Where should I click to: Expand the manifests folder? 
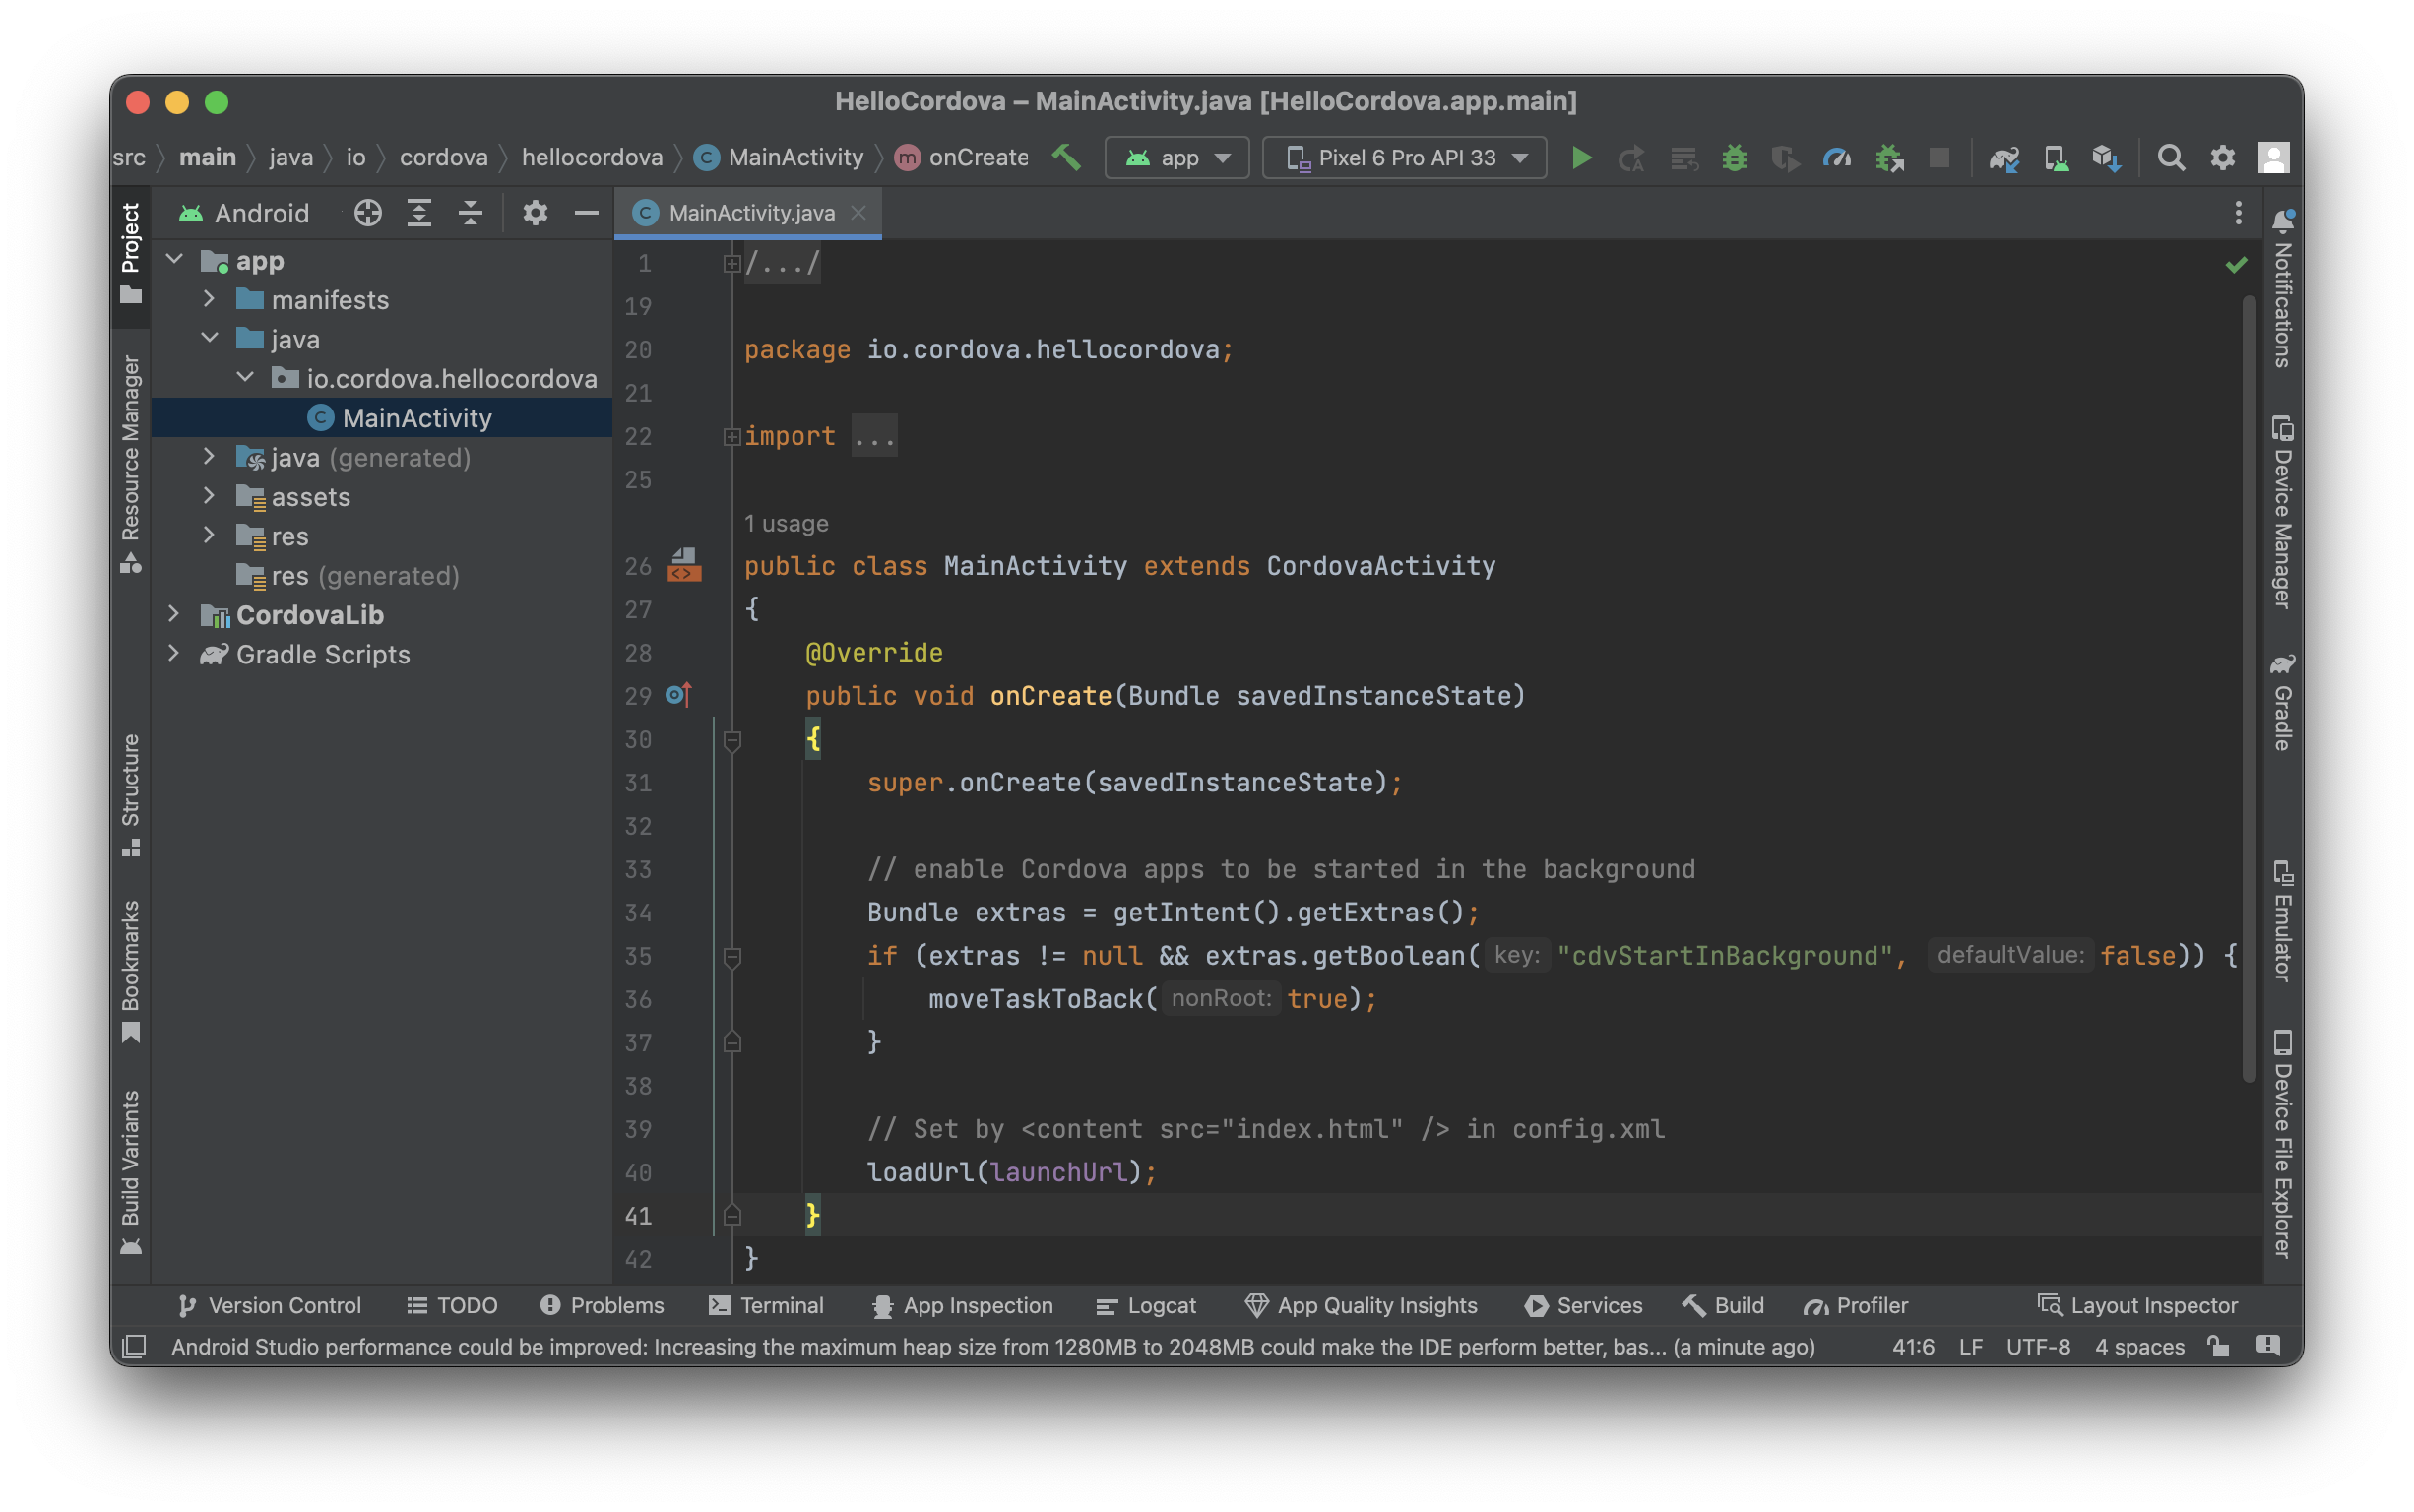209,299
